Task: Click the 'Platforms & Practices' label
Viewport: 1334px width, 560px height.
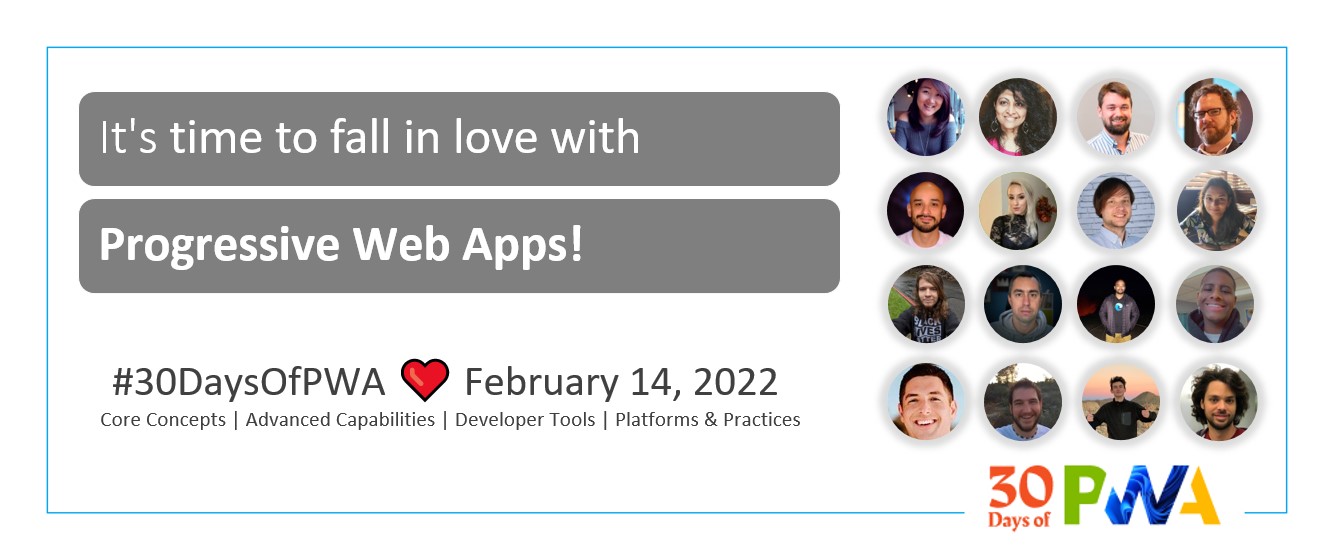Action: coord(708,420)
